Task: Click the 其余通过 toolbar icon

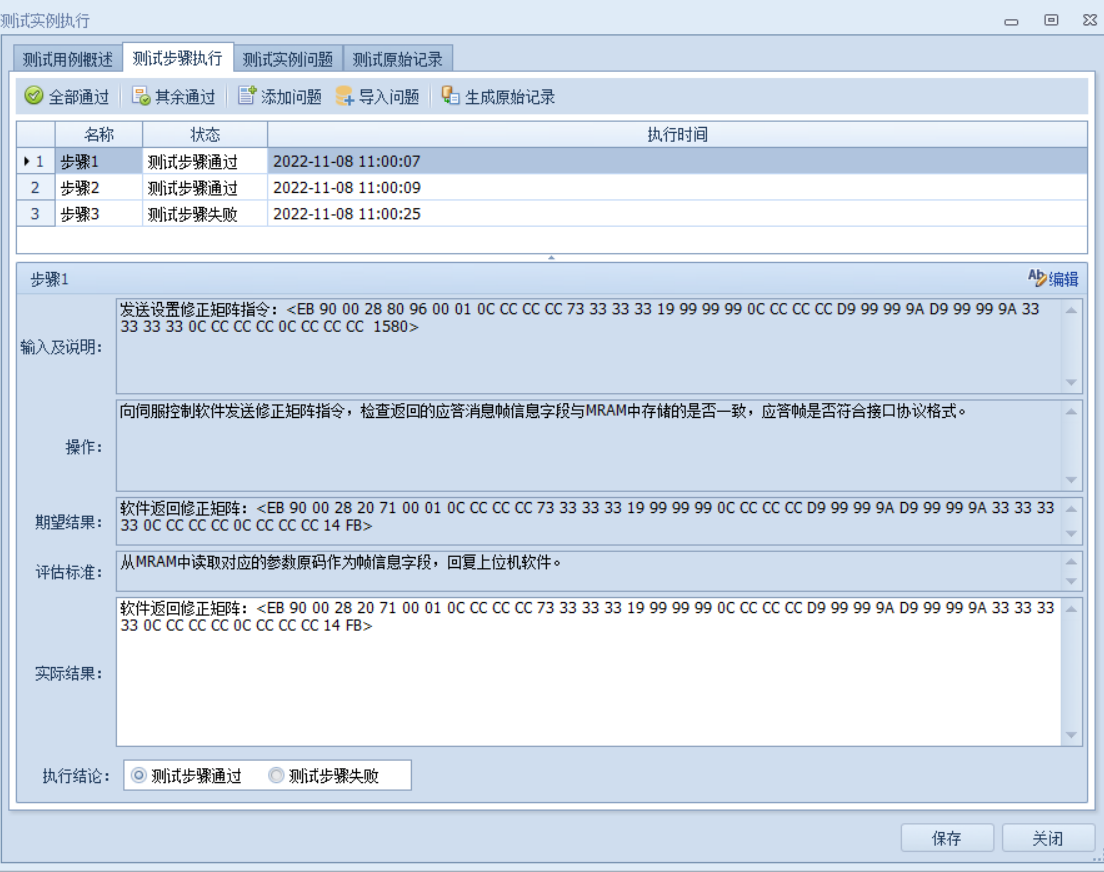Action: point(141,96)
